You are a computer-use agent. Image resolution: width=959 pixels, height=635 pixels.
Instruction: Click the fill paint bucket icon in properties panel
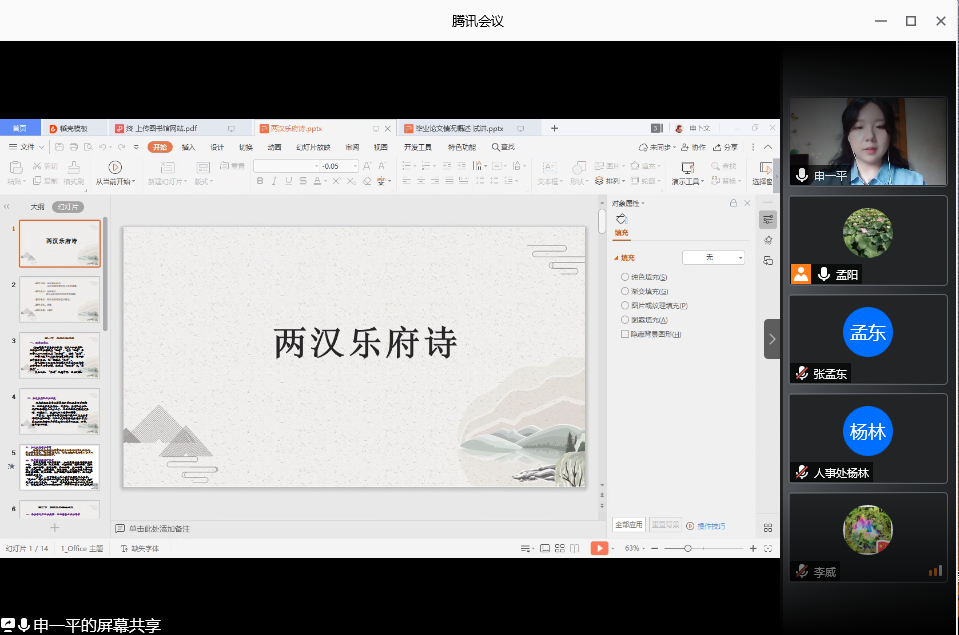(621, 219)
